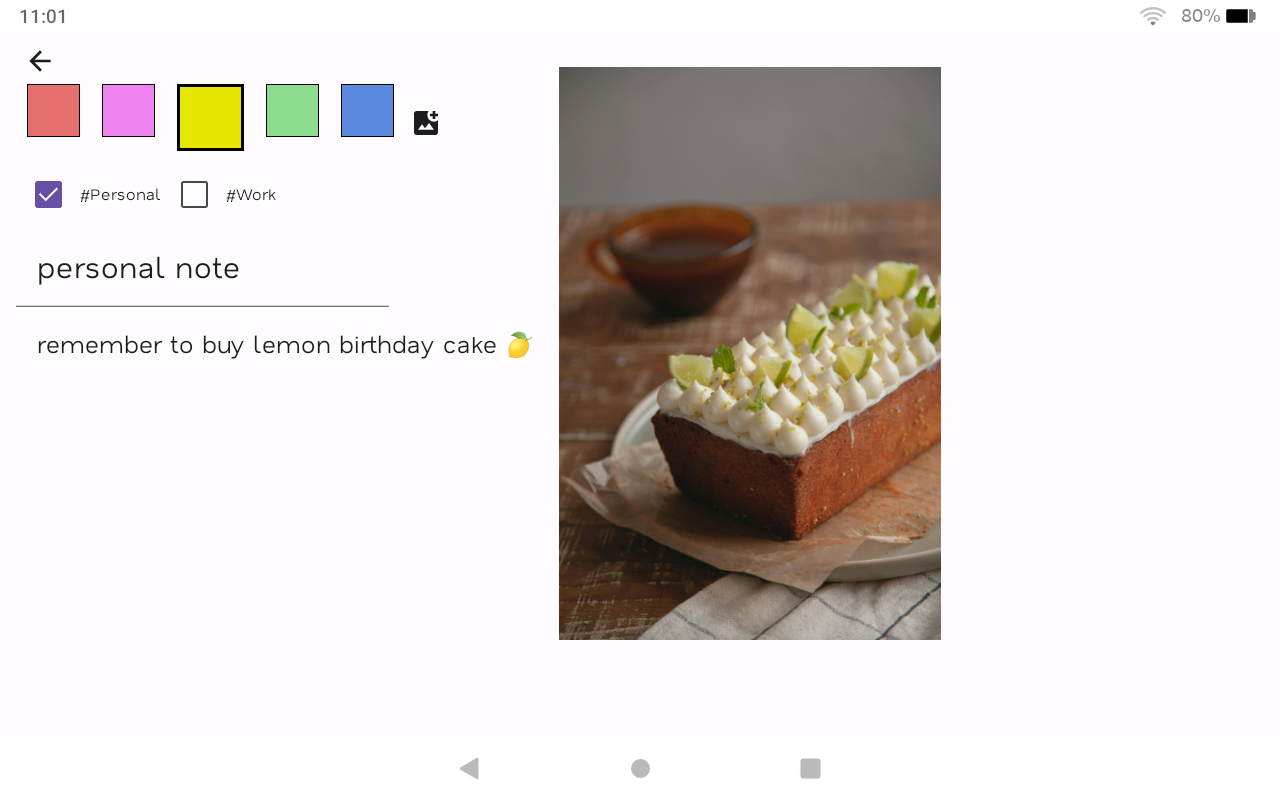Choose the selected yellow color swatch
1280x800 pixels.
point(210,117)
